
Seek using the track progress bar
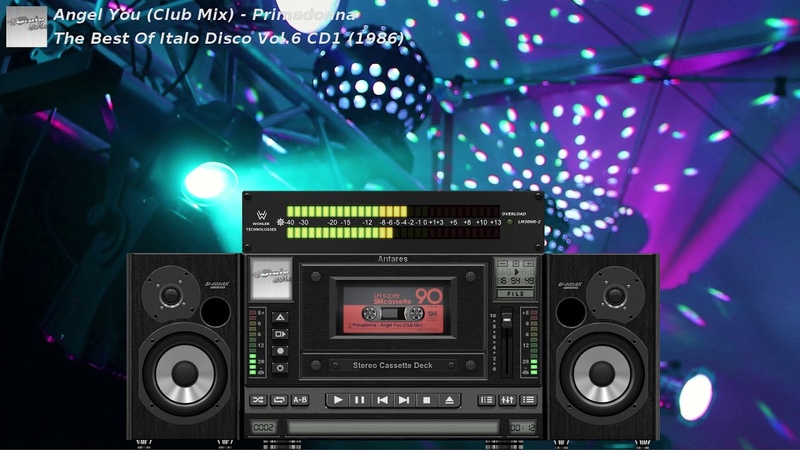393,427
